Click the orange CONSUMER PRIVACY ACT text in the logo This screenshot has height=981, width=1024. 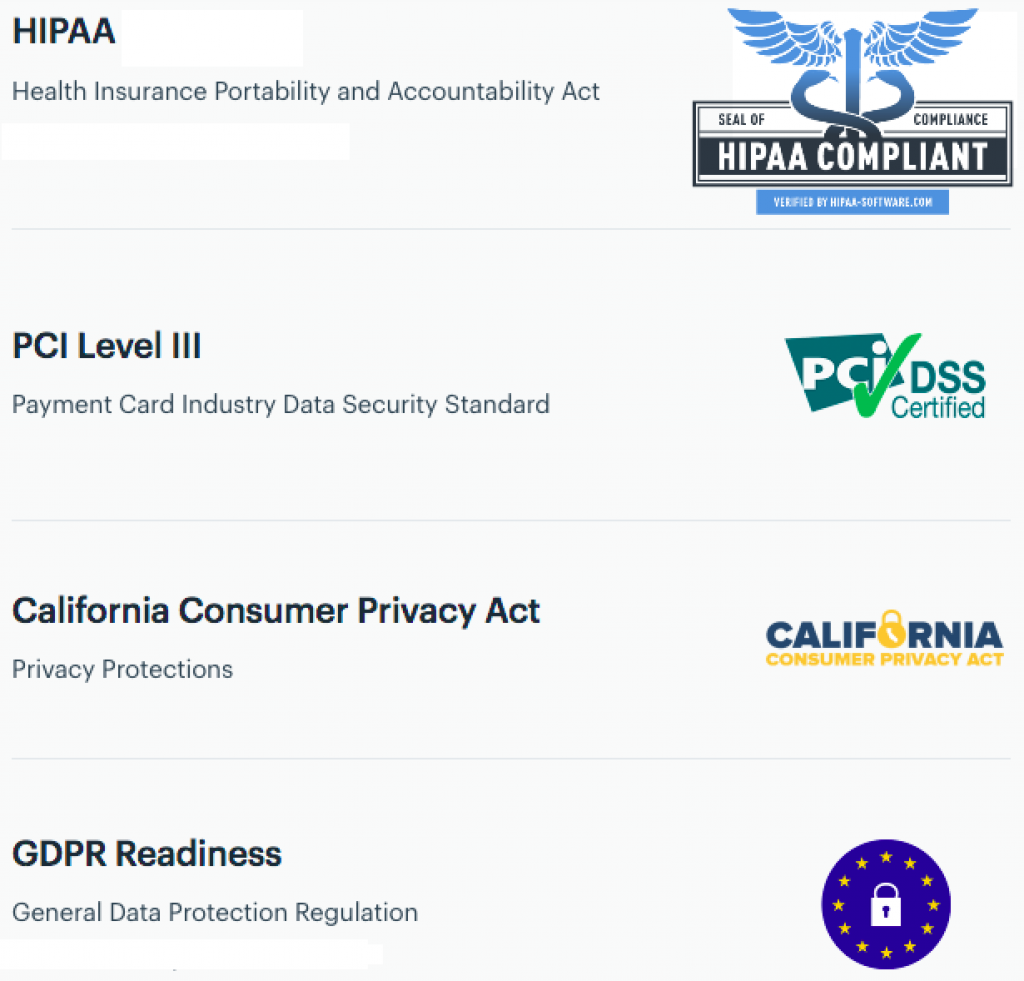coord(884,659)
